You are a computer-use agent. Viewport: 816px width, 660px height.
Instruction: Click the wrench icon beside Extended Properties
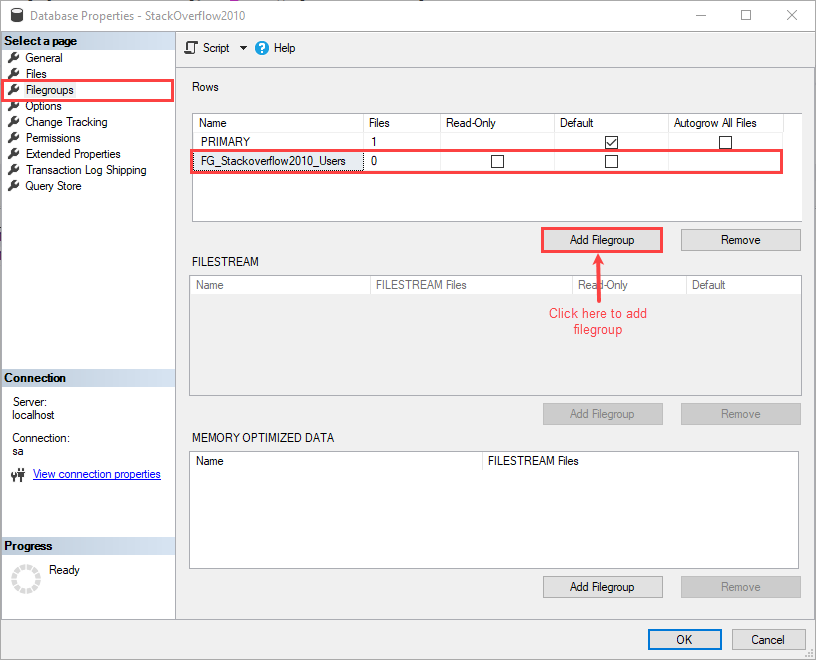point(14,154)
